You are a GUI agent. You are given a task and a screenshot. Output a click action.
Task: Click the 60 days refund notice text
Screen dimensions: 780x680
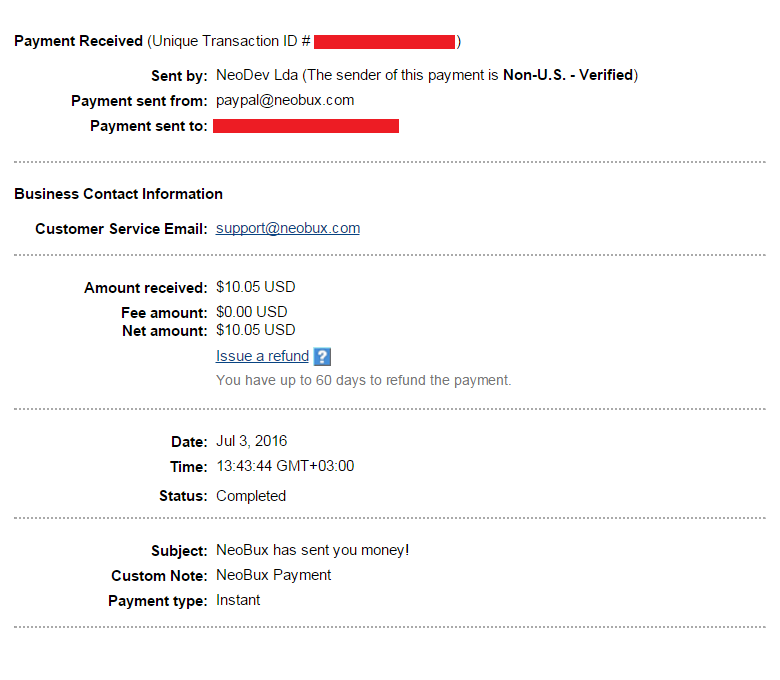(363, 381)
